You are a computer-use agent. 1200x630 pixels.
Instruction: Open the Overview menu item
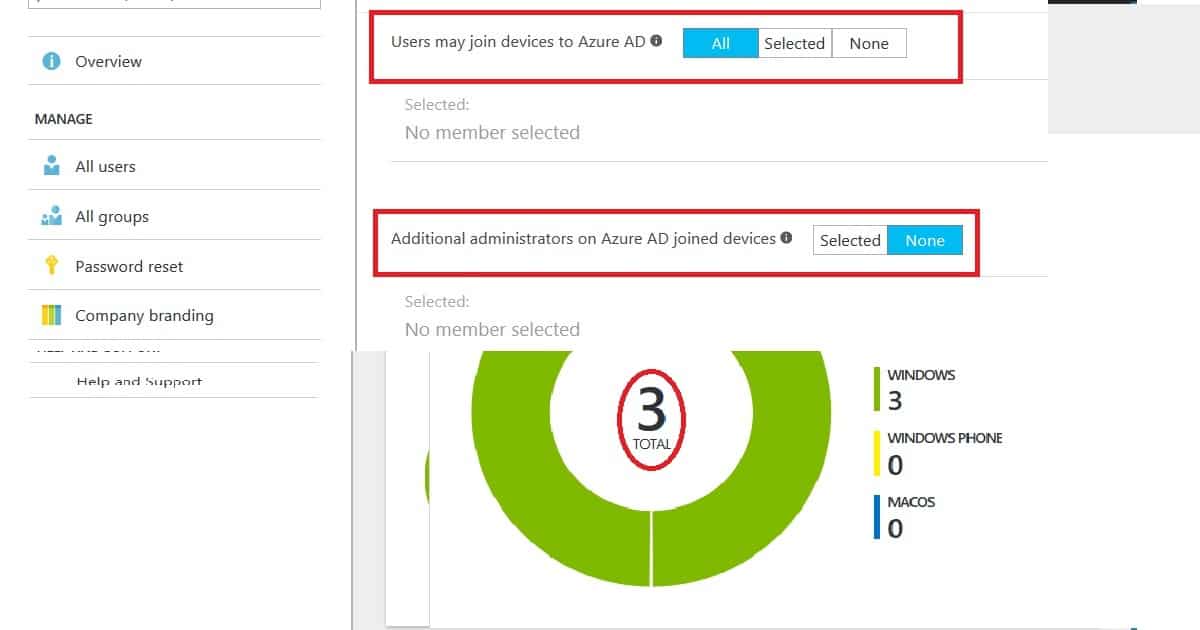pos(175,61)
